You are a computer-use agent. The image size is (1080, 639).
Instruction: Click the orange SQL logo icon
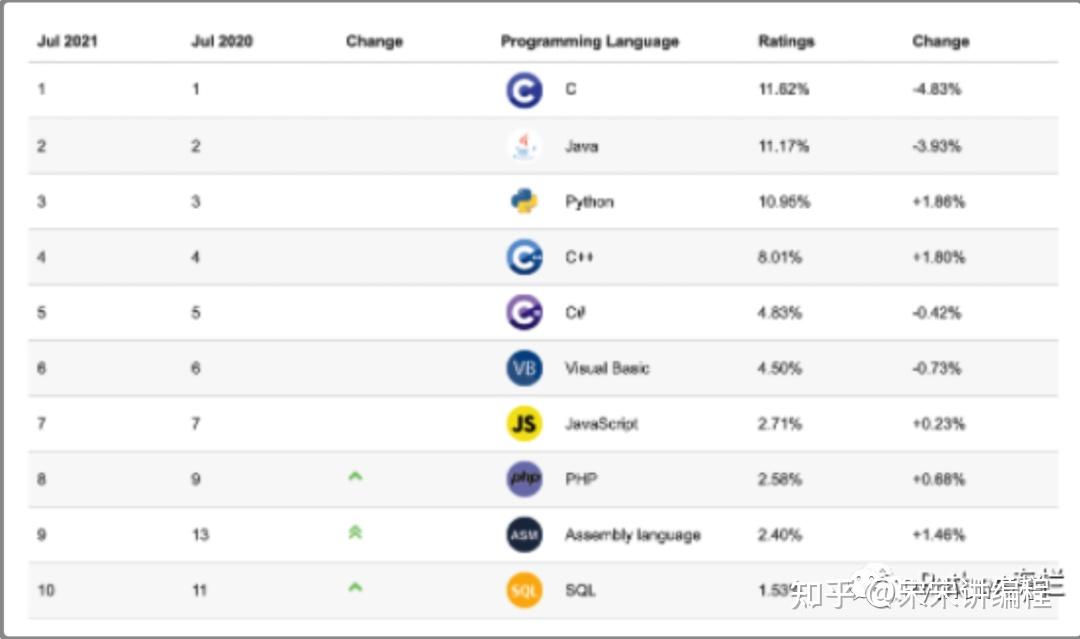point(524,590)
